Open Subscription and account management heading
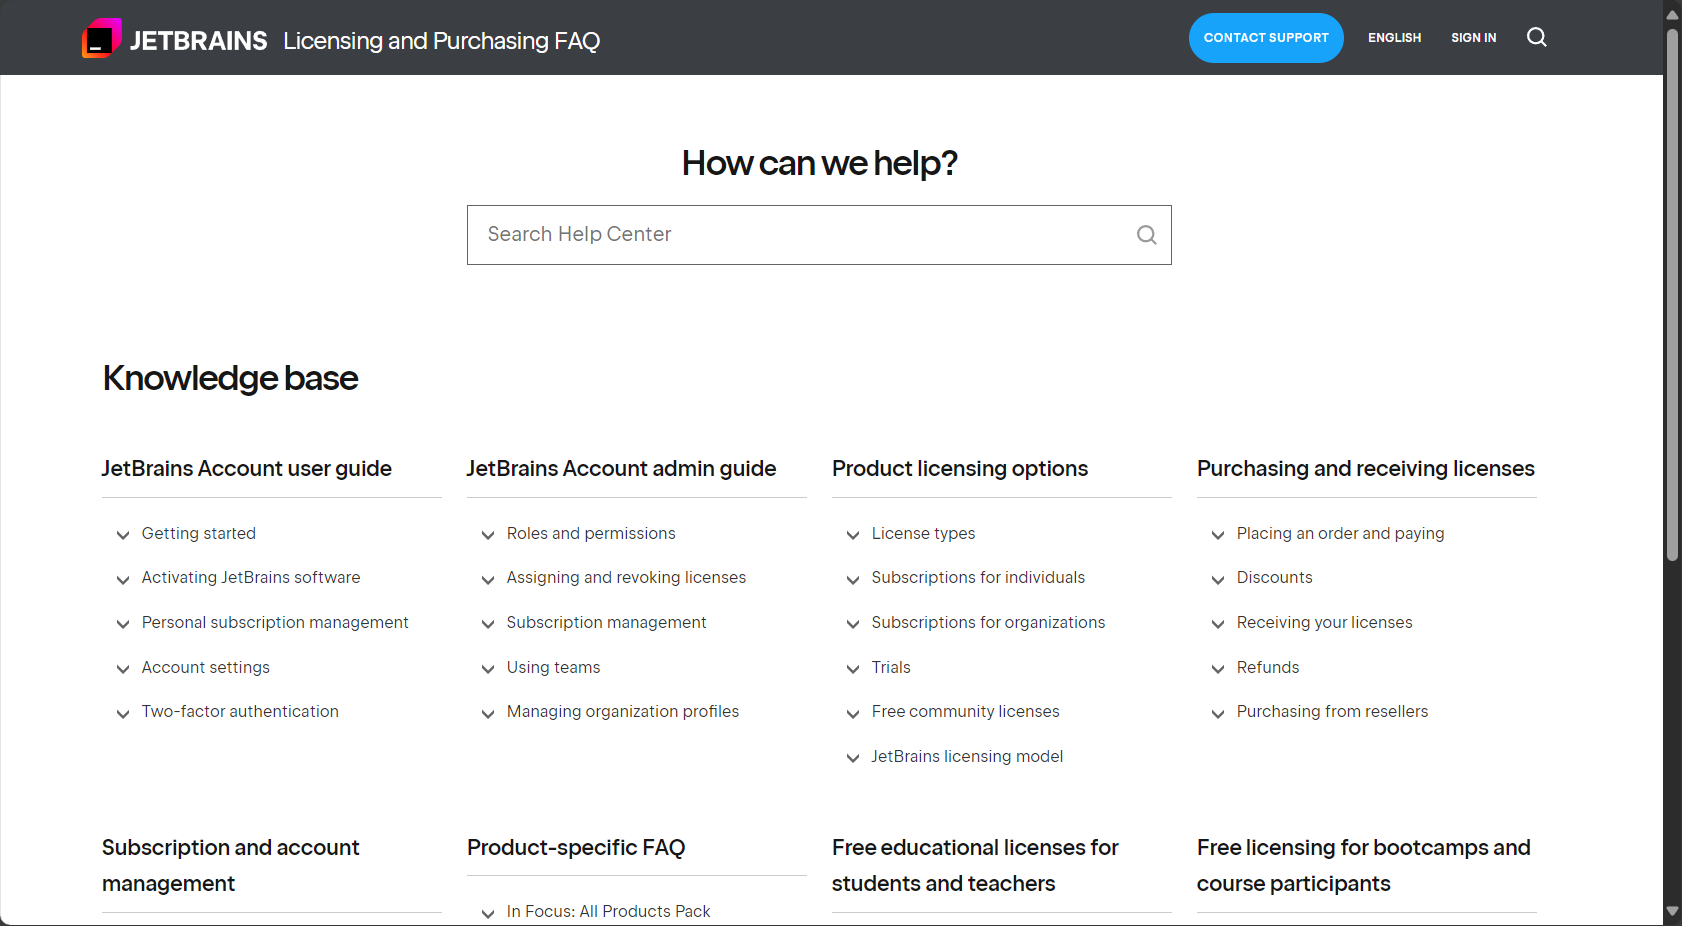This screenshot has width=1682, height=926. coord(231,866)
